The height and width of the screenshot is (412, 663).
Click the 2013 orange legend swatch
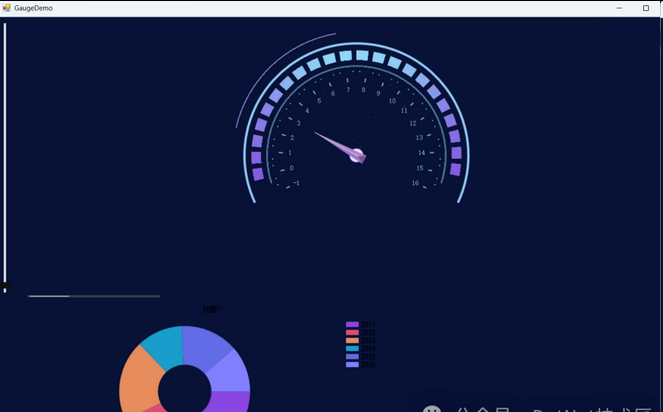point(352,340)
